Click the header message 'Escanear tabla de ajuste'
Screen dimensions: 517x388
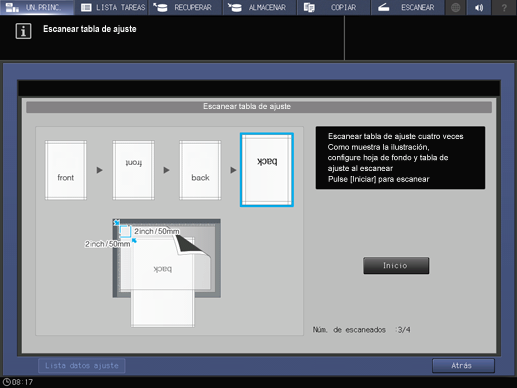(x=90, y=29)
